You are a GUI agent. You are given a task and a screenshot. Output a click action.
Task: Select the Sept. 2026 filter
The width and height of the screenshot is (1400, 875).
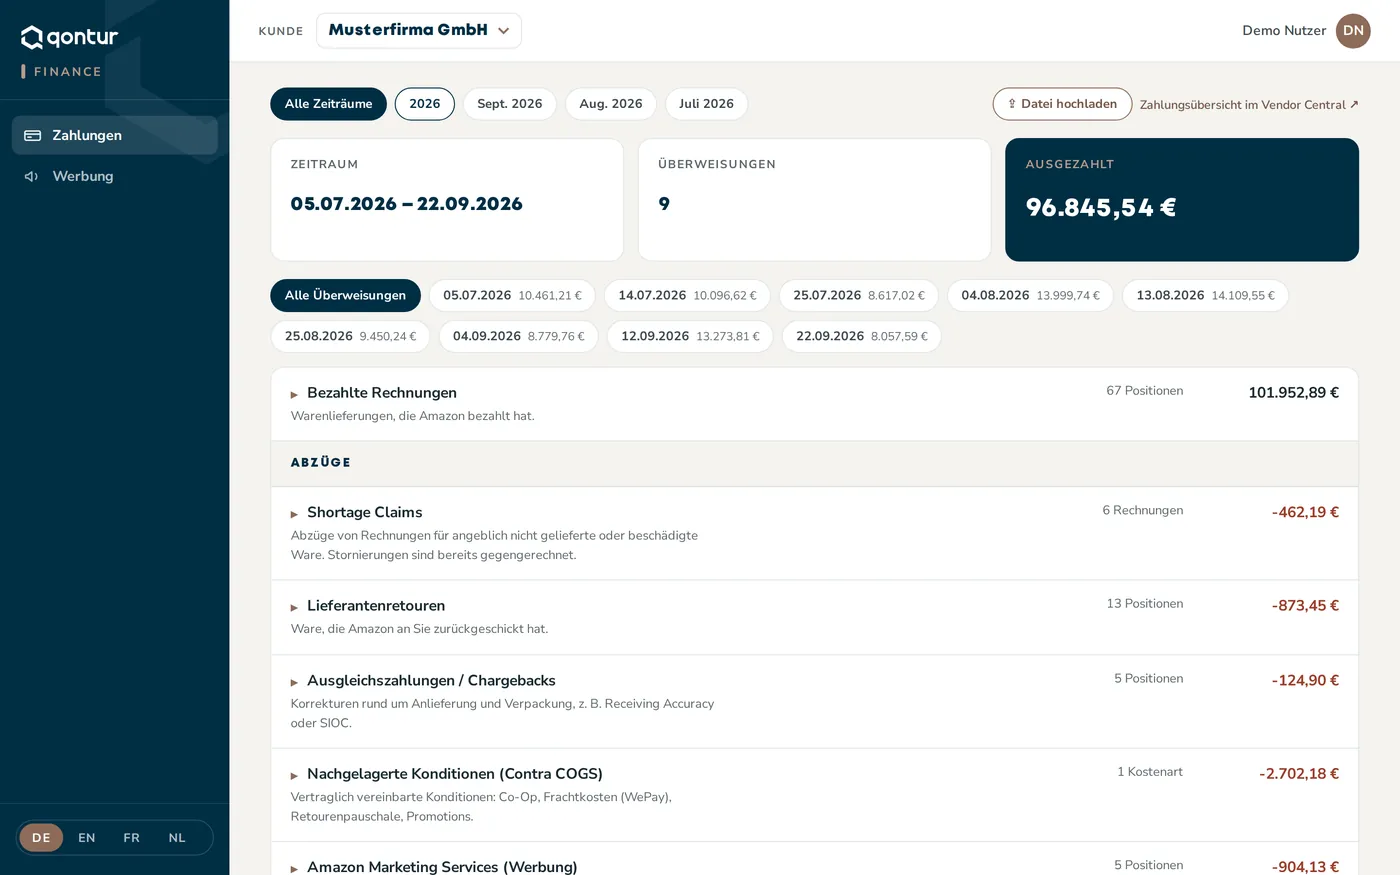click(510, 104)
